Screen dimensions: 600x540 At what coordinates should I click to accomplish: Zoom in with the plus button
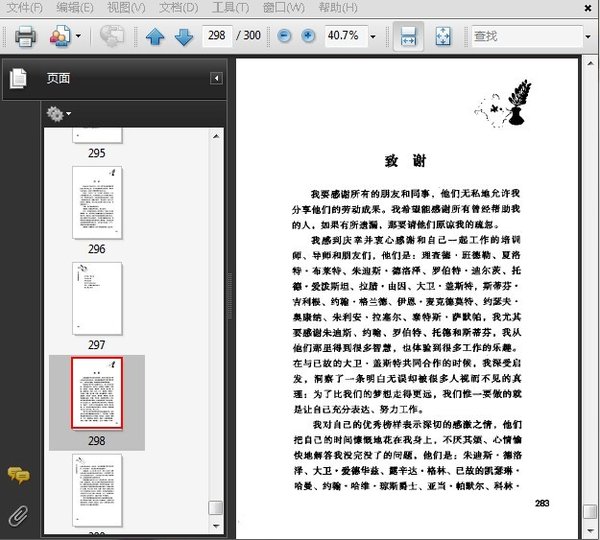coord(308,36)
